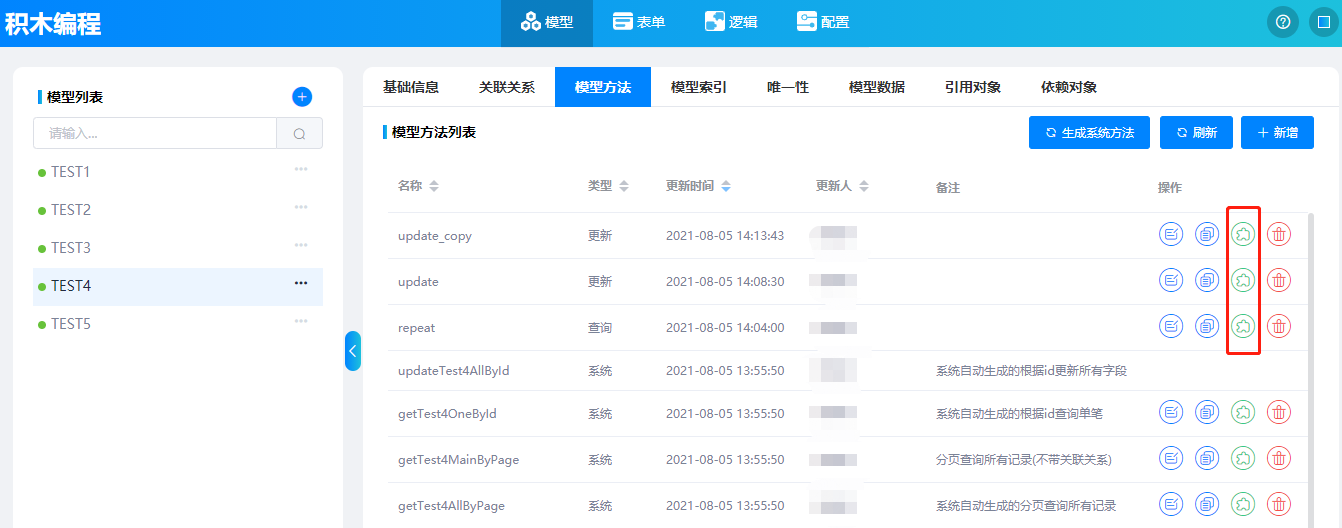The image size is (1342, 528).
Task: Delete the update_copy method
Action: (x=1279, y=234)
